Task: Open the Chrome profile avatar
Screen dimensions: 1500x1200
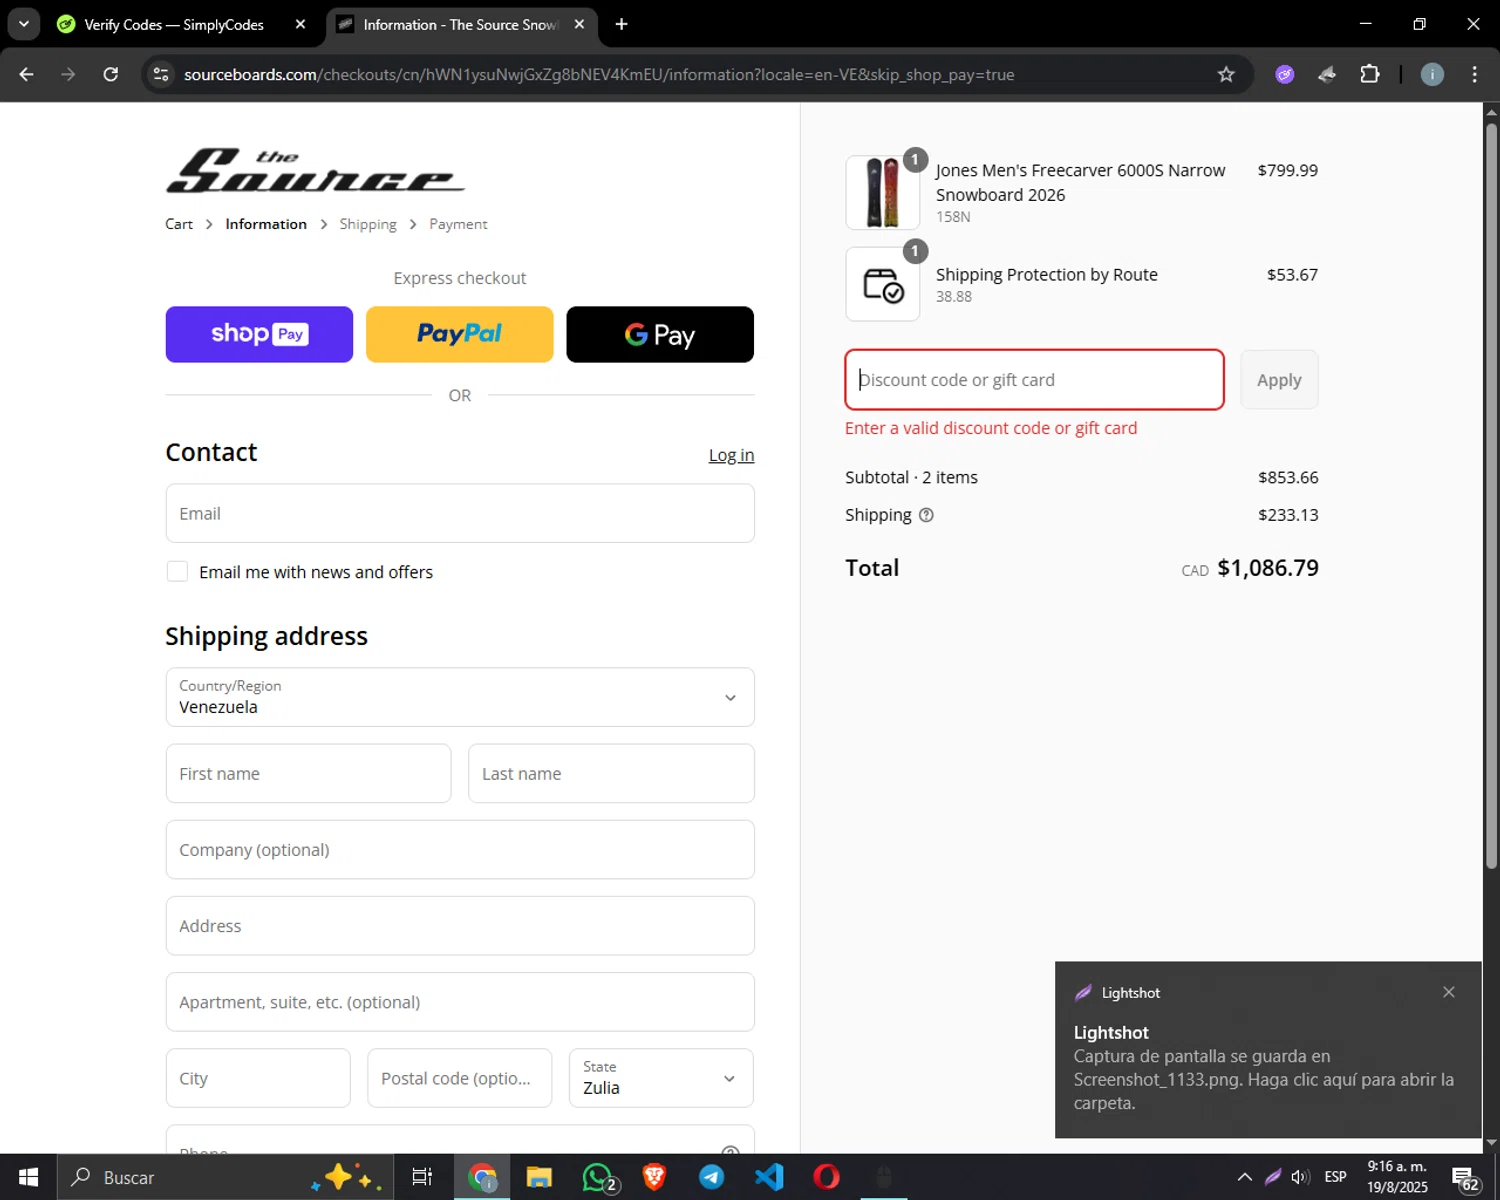Action: 1432,74
